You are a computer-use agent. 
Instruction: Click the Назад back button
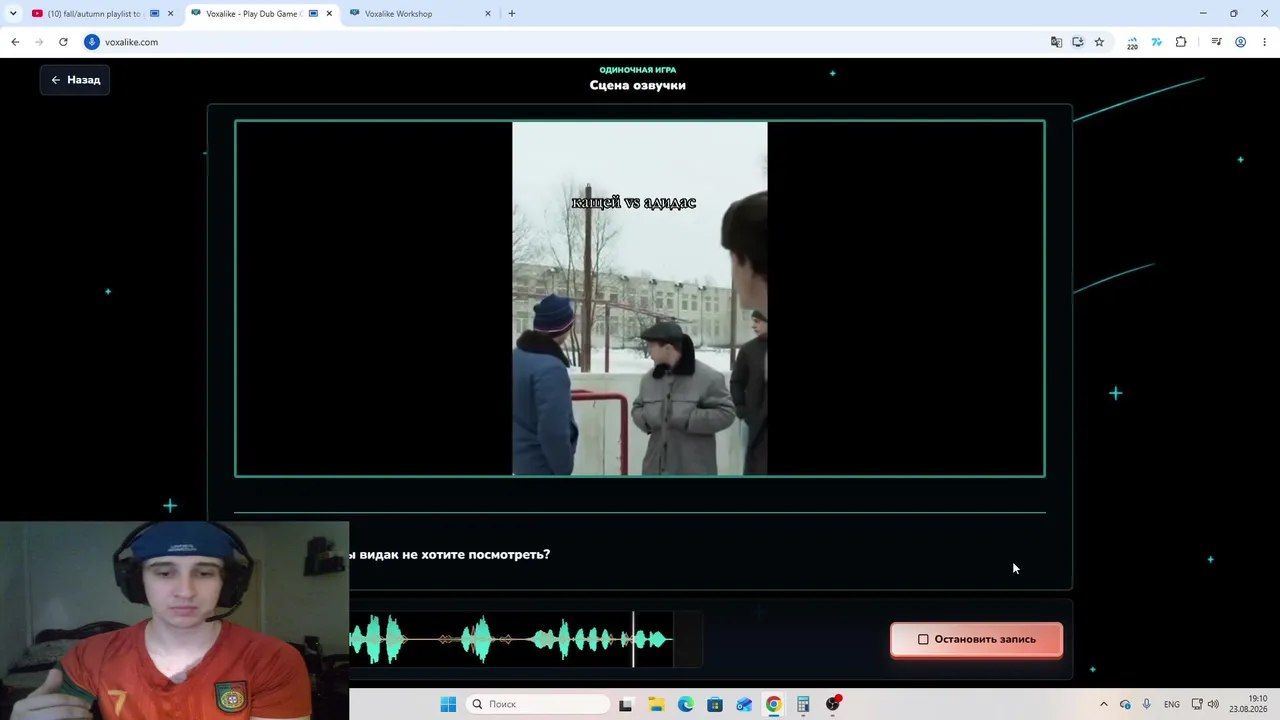tap(75, 80)
